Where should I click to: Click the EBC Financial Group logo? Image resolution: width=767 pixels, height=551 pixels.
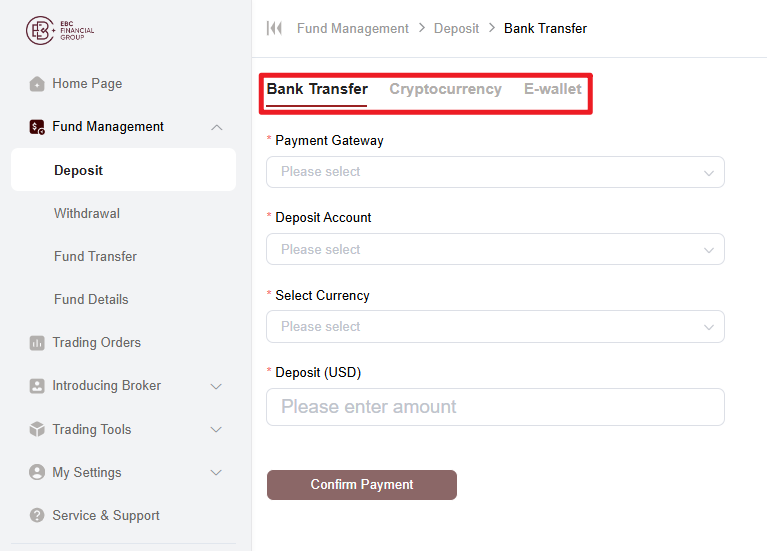pyautogui.click(x=60, y=30)
